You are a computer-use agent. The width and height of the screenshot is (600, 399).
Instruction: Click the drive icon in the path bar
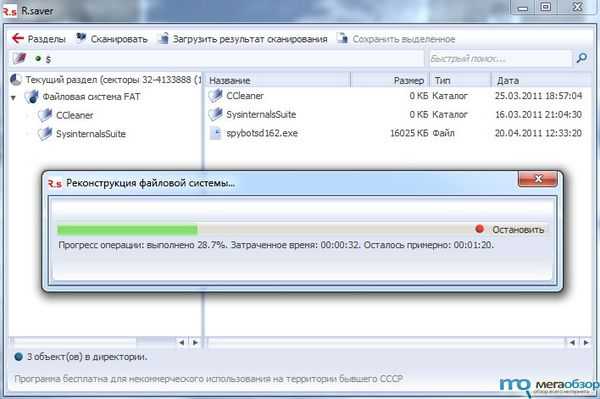(20, 59)
